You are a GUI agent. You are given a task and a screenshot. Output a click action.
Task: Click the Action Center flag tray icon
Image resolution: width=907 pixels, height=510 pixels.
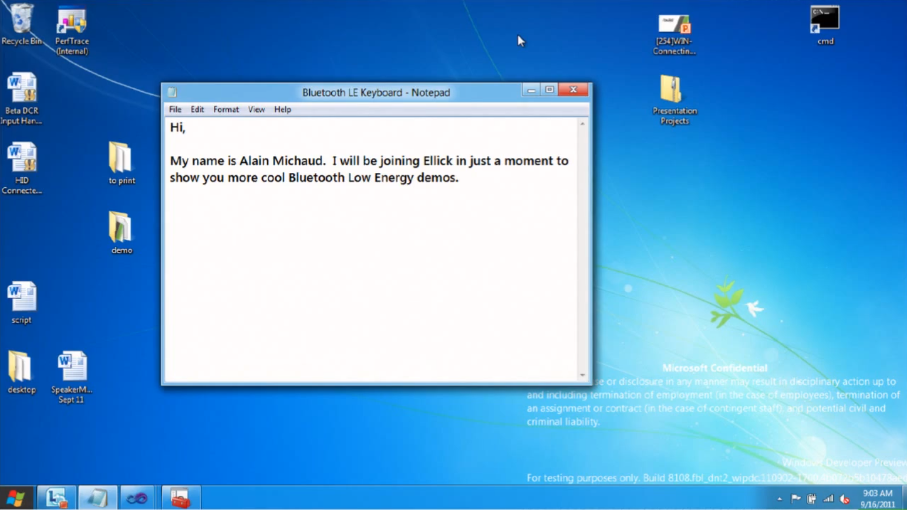coord(796,498)
